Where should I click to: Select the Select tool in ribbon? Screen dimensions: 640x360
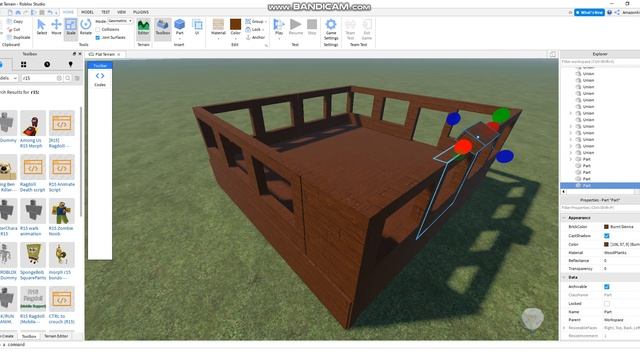click(x=41, y=27)
